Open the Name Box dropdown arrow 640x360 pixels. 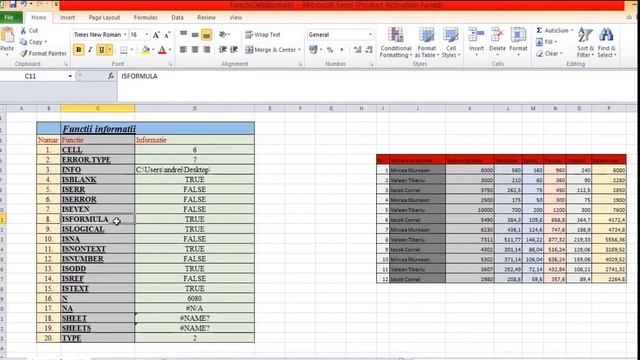(x=70, y=76)
